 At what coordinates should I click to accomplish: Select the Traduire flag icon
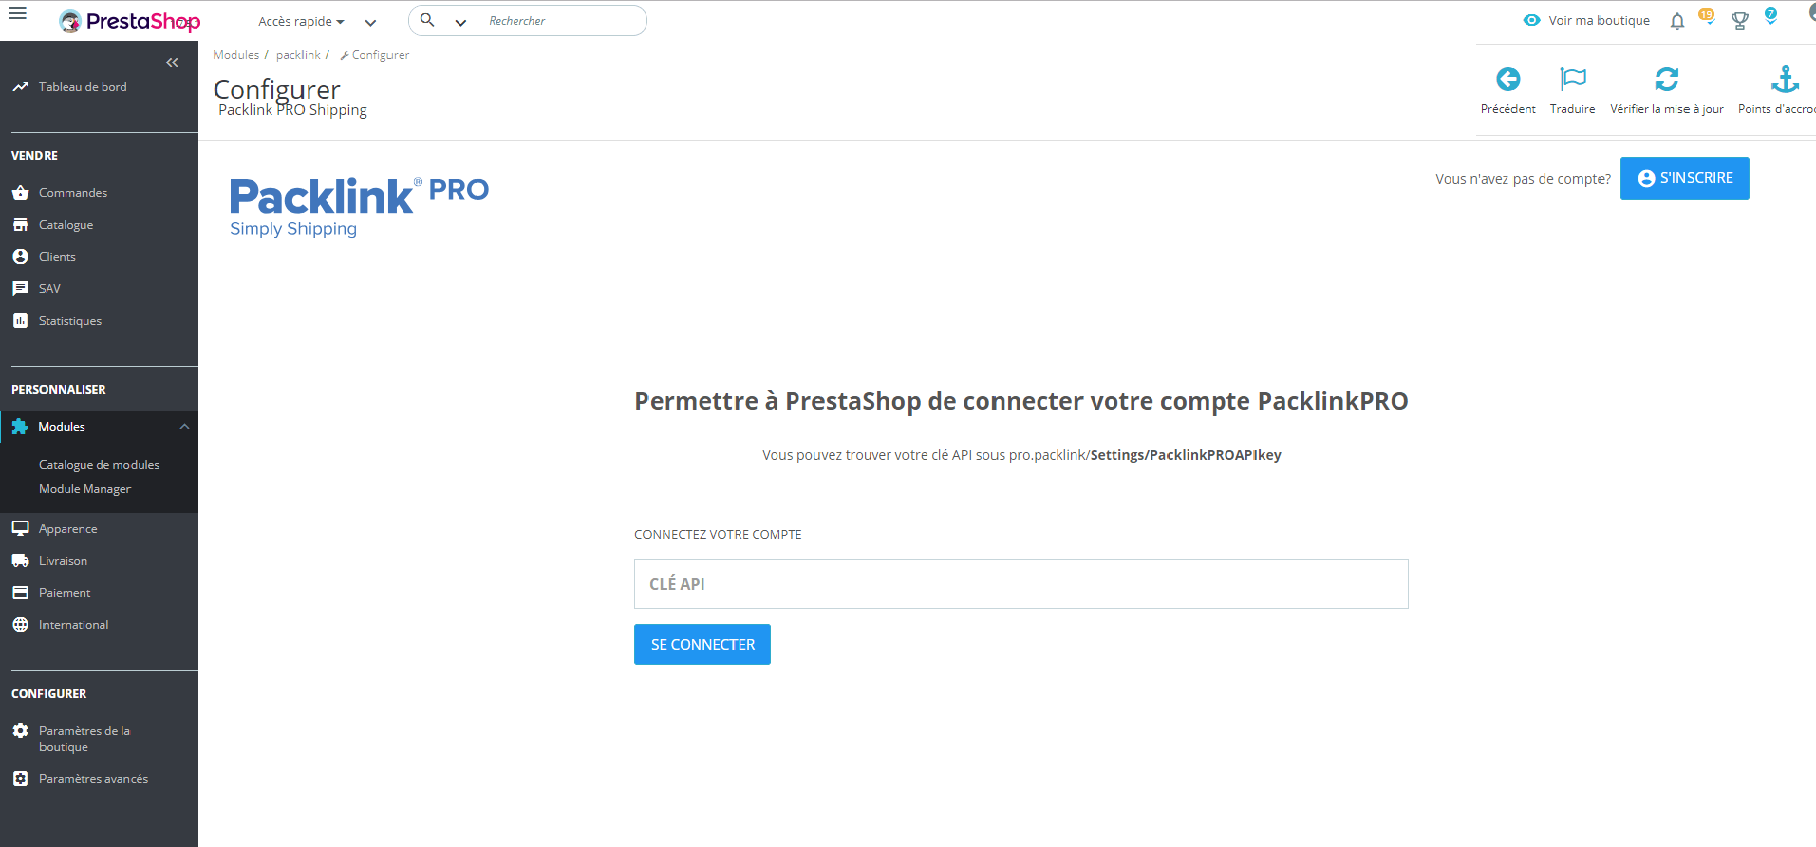(1572, 78)
